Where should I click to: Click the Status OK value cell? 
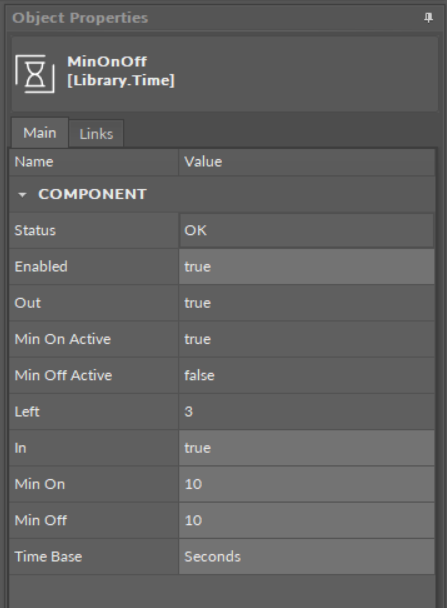(306, 230)
